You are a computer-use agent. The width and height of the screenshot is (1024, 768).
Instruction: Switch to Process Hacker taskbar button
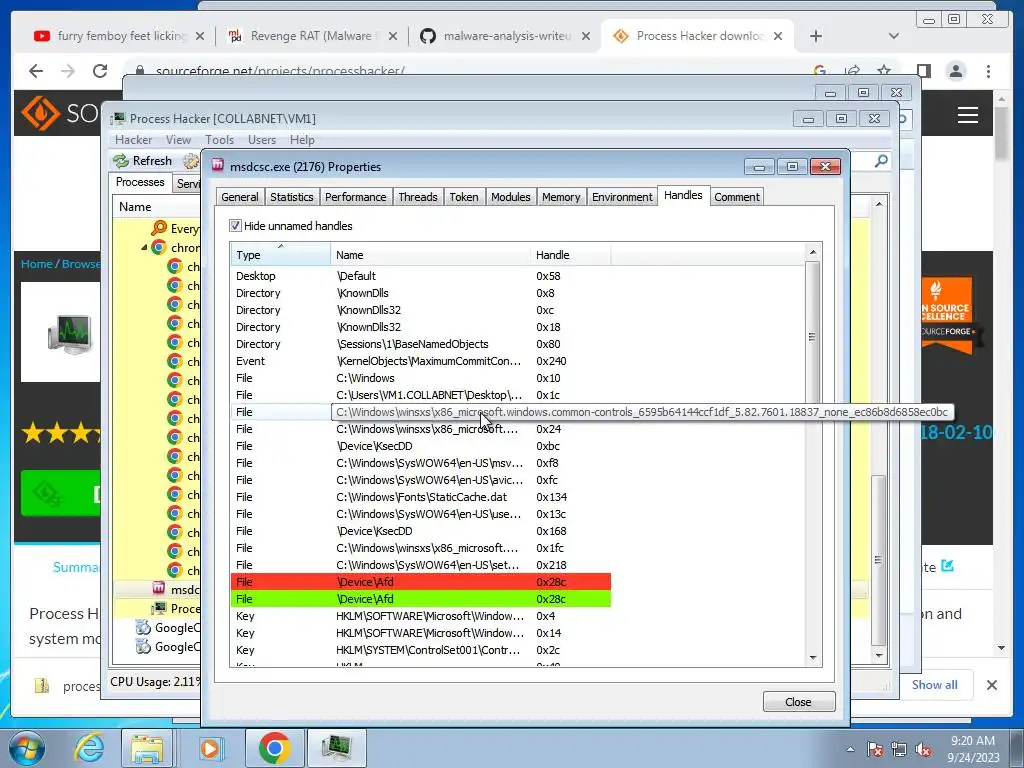[x=336, y=748]
